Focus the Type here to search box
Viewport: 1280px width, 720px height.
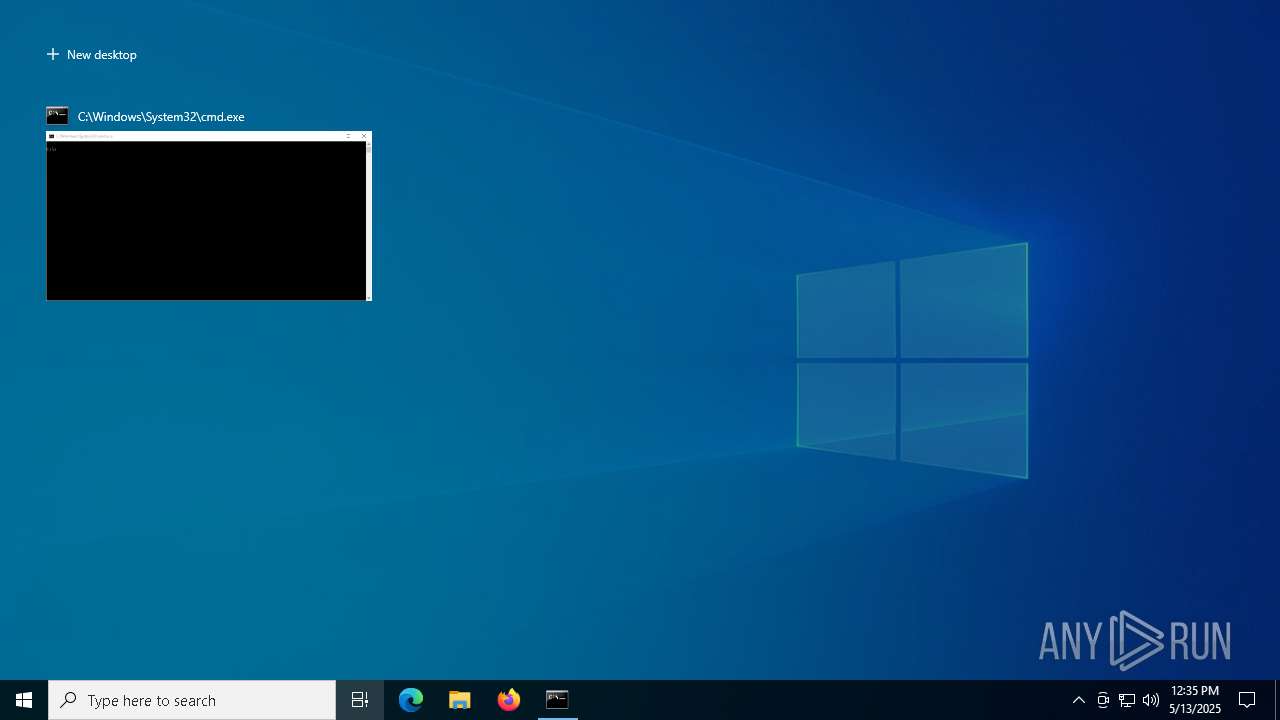tap(192, 700)
